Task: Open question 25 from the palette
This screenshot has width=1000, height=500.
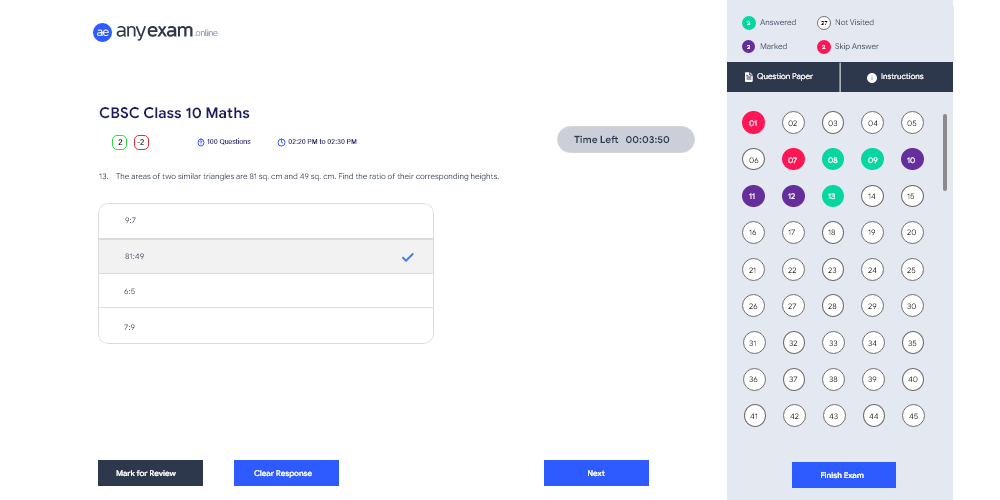Action: (911, 269)
